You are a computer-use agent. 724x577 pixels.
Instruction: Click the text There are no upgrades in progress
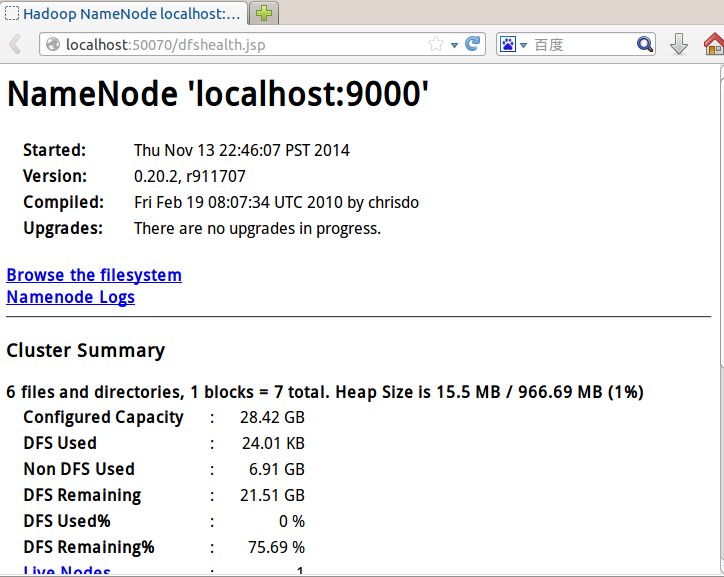pyautogui.click(x=258, y=228)
